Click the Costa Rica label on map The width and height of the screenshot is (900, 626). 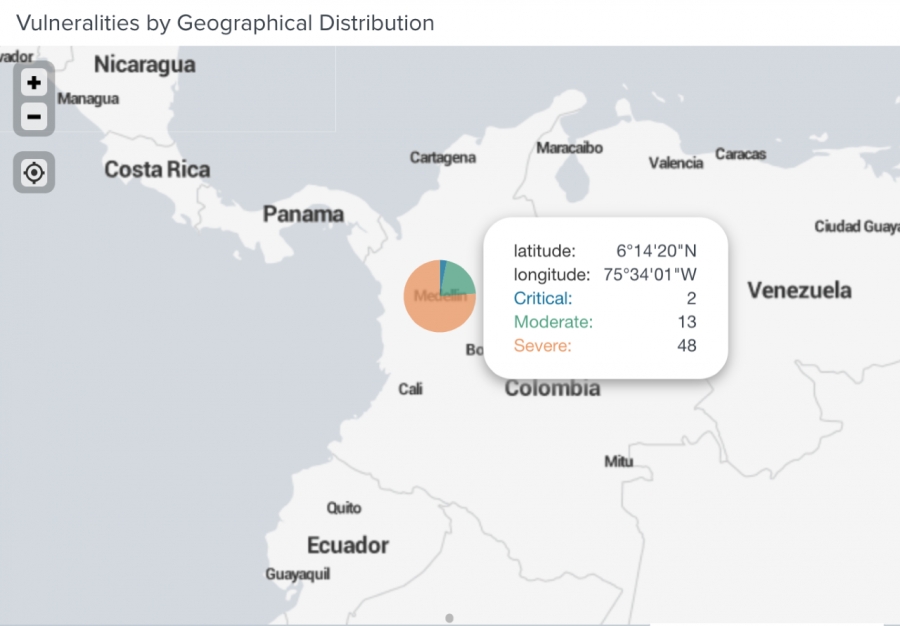coord(157,170)
